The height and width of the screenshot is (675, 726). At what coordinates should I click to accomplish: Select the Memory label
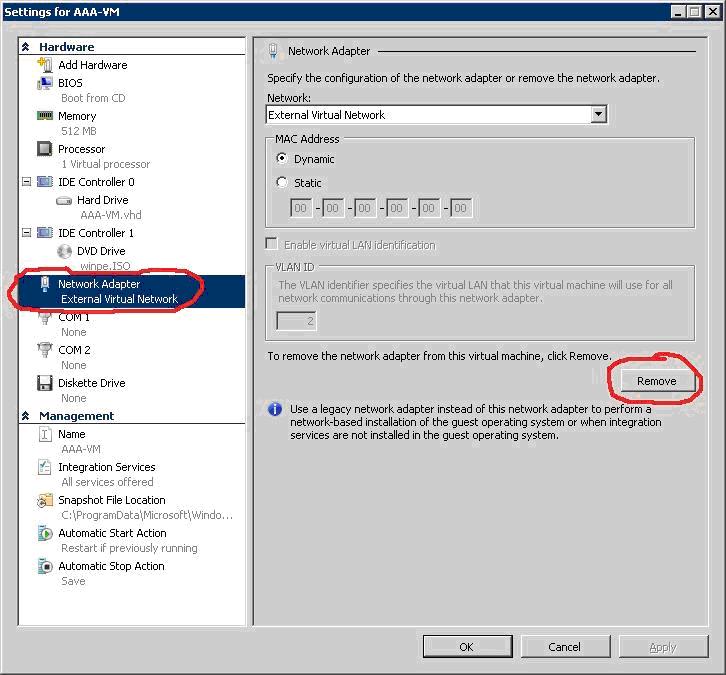[77, 116]
